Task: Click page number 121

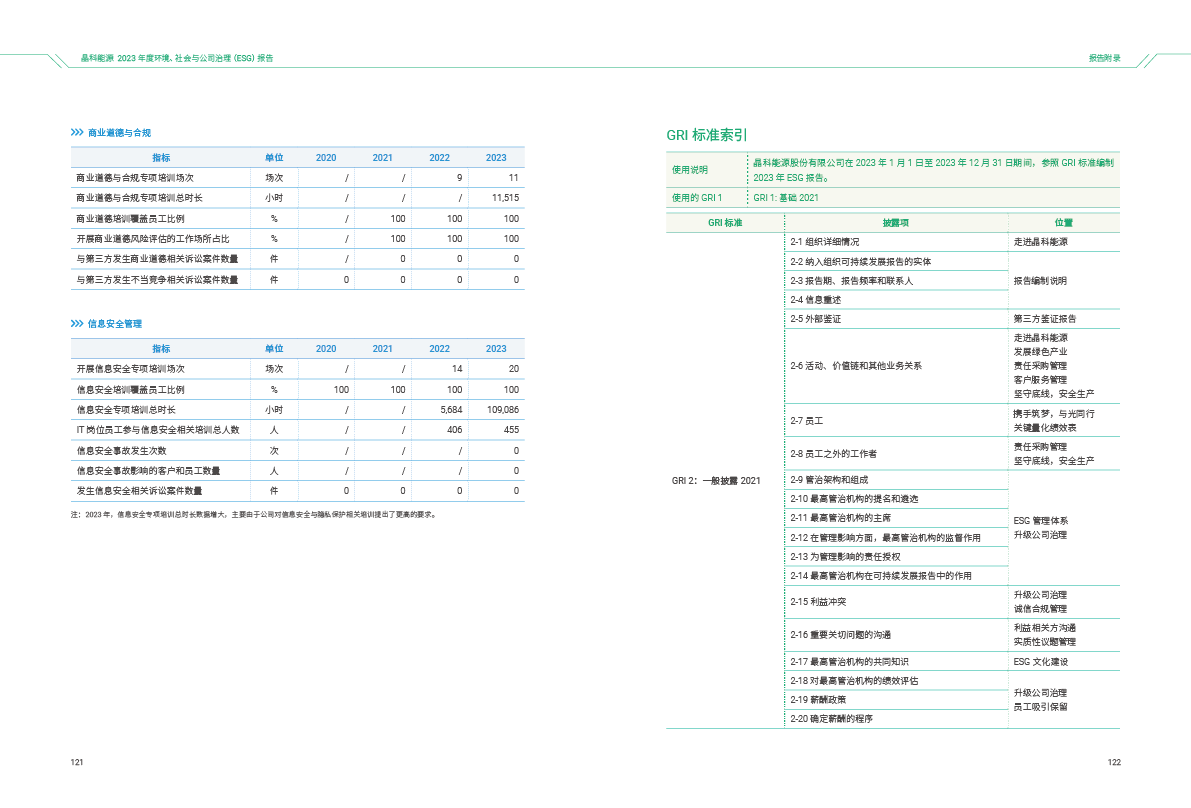Action: tap(76, 763)
